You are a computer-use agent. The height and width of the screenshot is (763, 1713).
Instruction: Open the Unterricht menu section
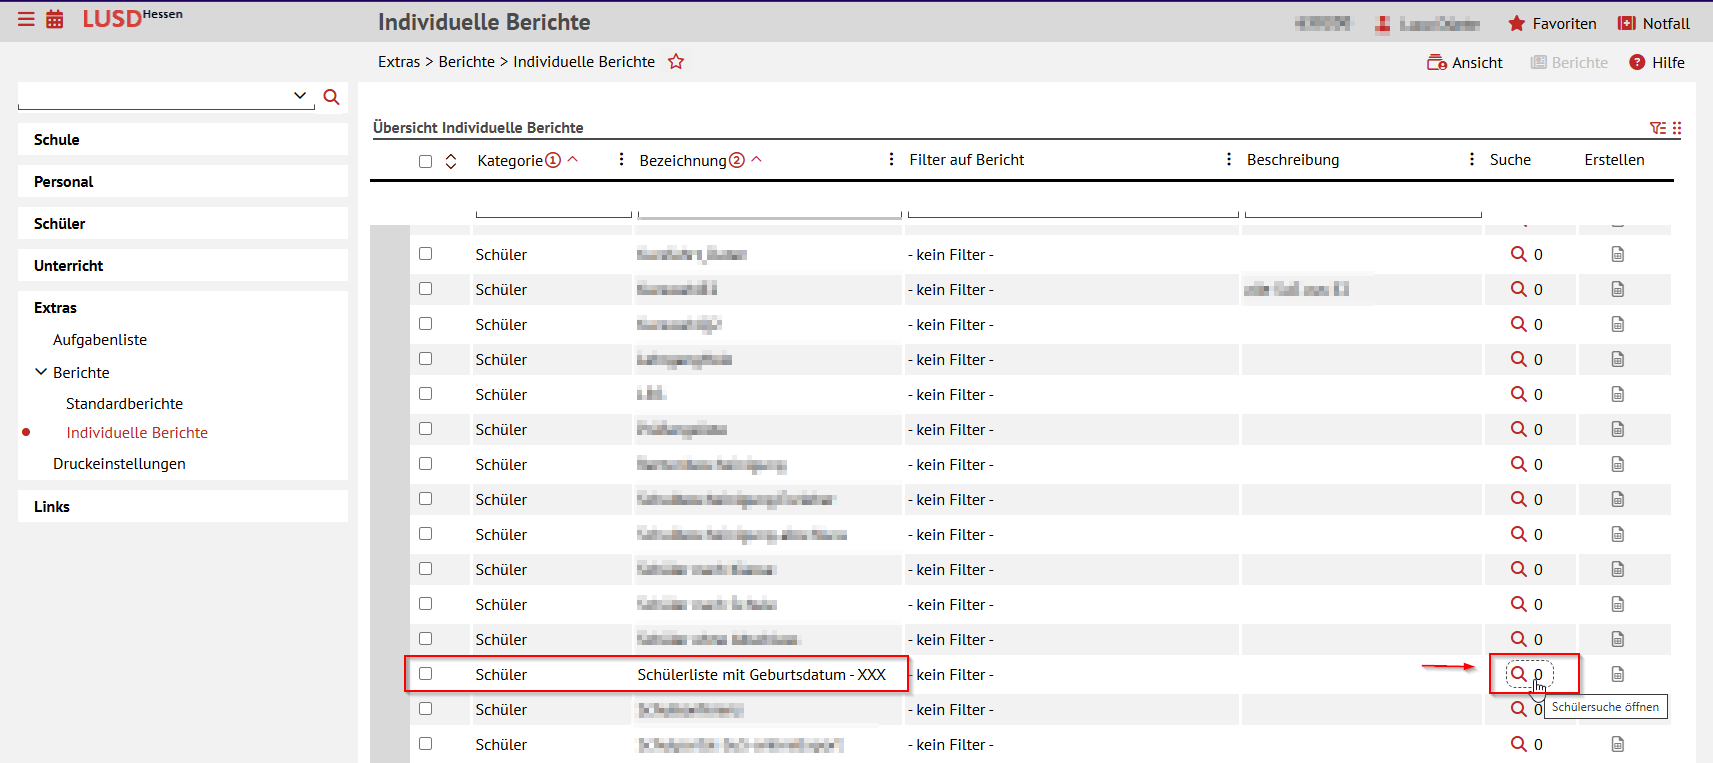point(183,266)
